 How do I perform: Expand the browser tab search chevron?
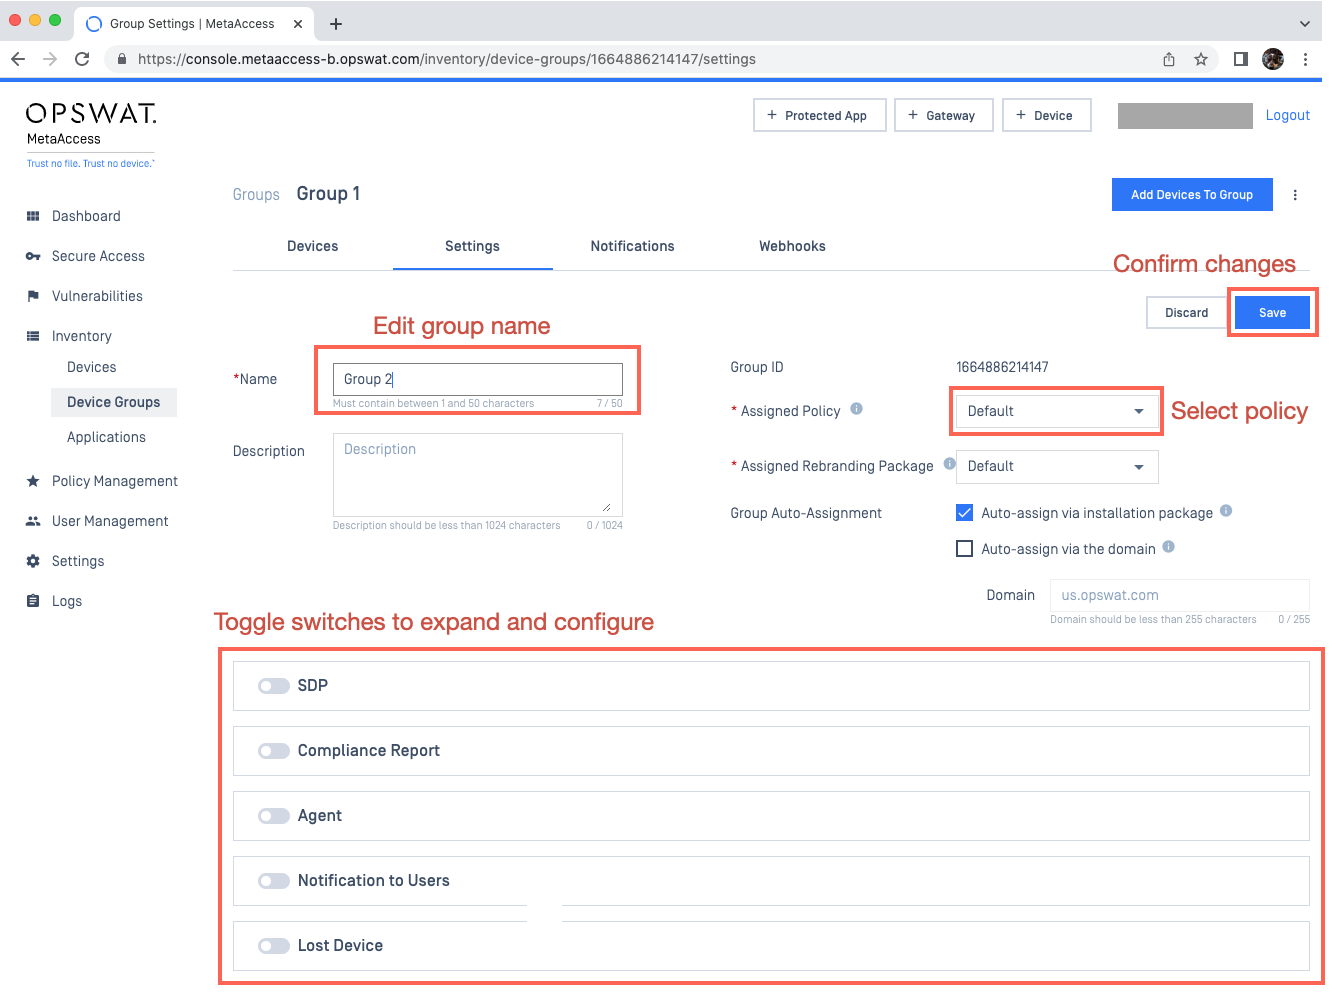[1305, 24]
